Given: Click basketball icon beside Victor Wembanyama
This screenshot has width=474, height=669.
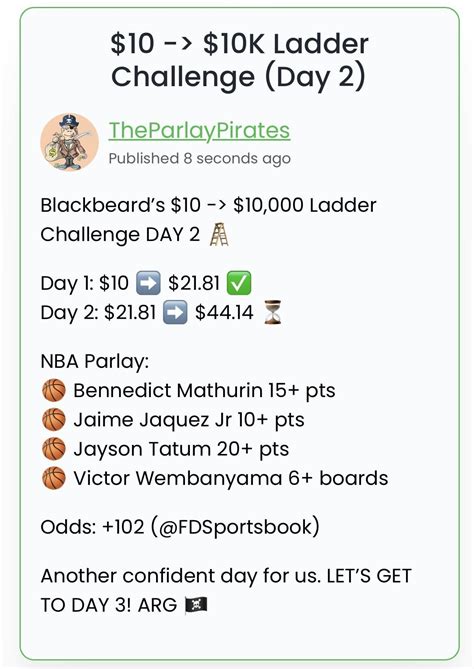Looking at the screenshot, I should click(54, 478).
